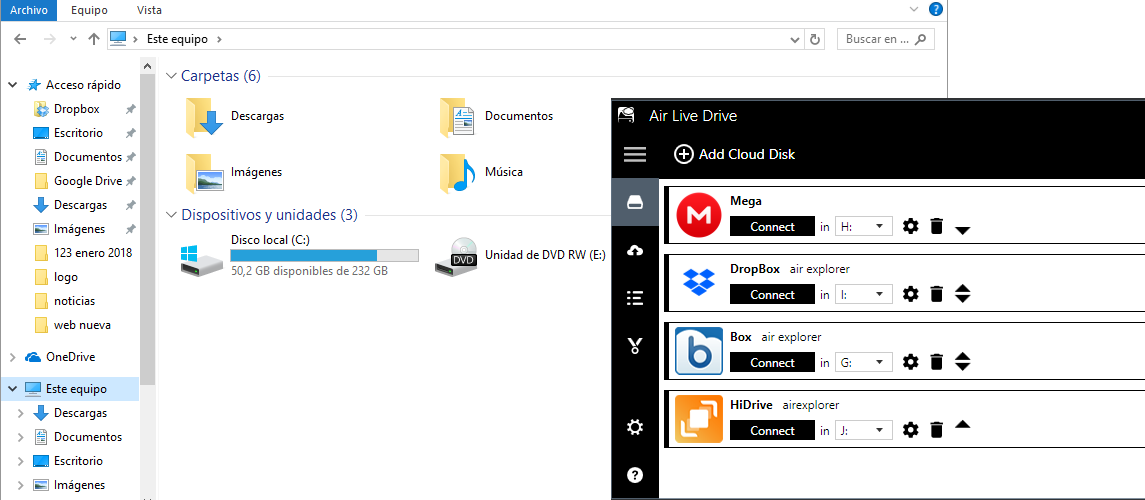Open DropBox disk settings gear

coord(910,294)
